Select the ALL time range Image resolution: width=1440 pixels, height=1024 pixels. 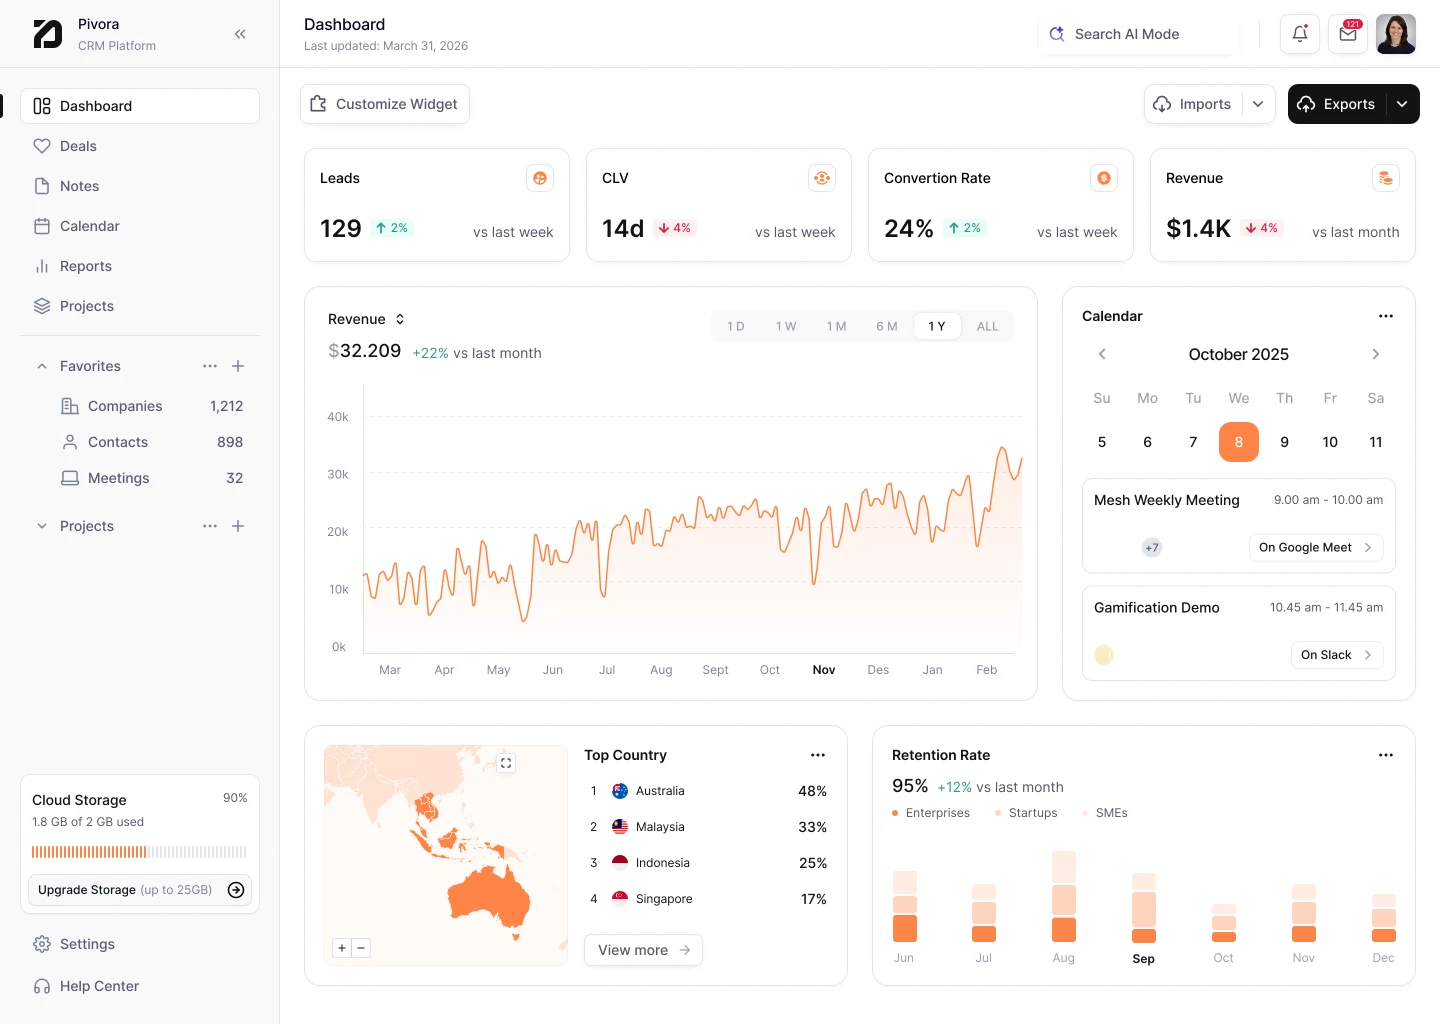(x=988, y=326)
